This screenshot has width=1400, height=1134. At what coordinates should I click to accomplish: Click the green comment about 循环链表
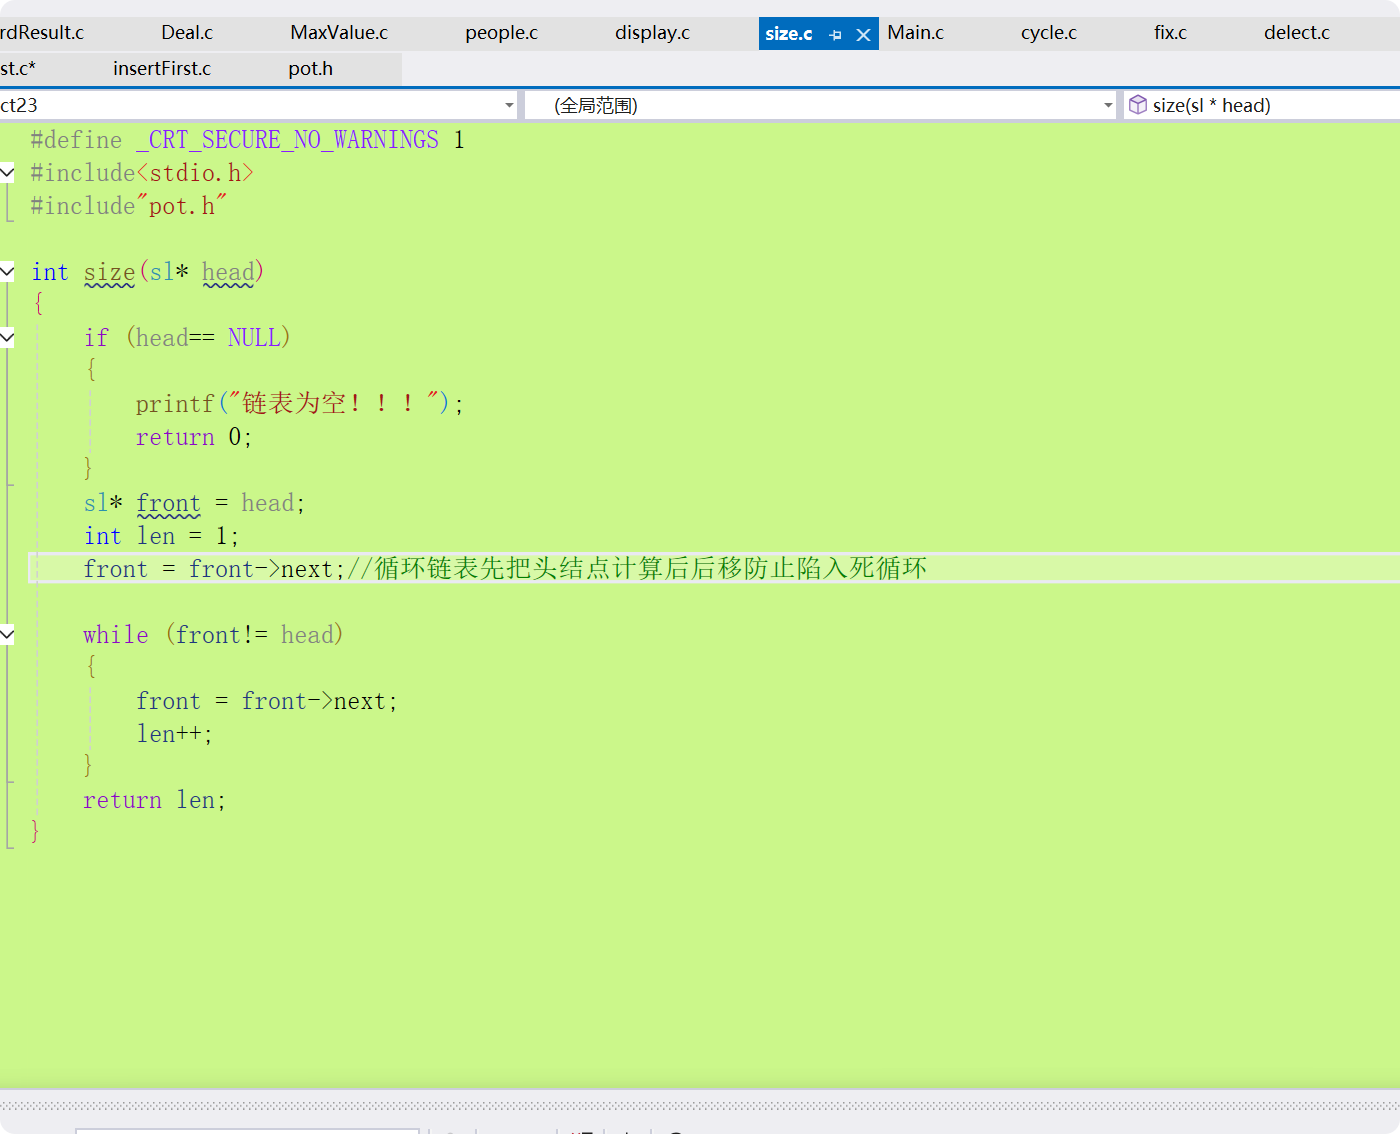pos(637,569)
